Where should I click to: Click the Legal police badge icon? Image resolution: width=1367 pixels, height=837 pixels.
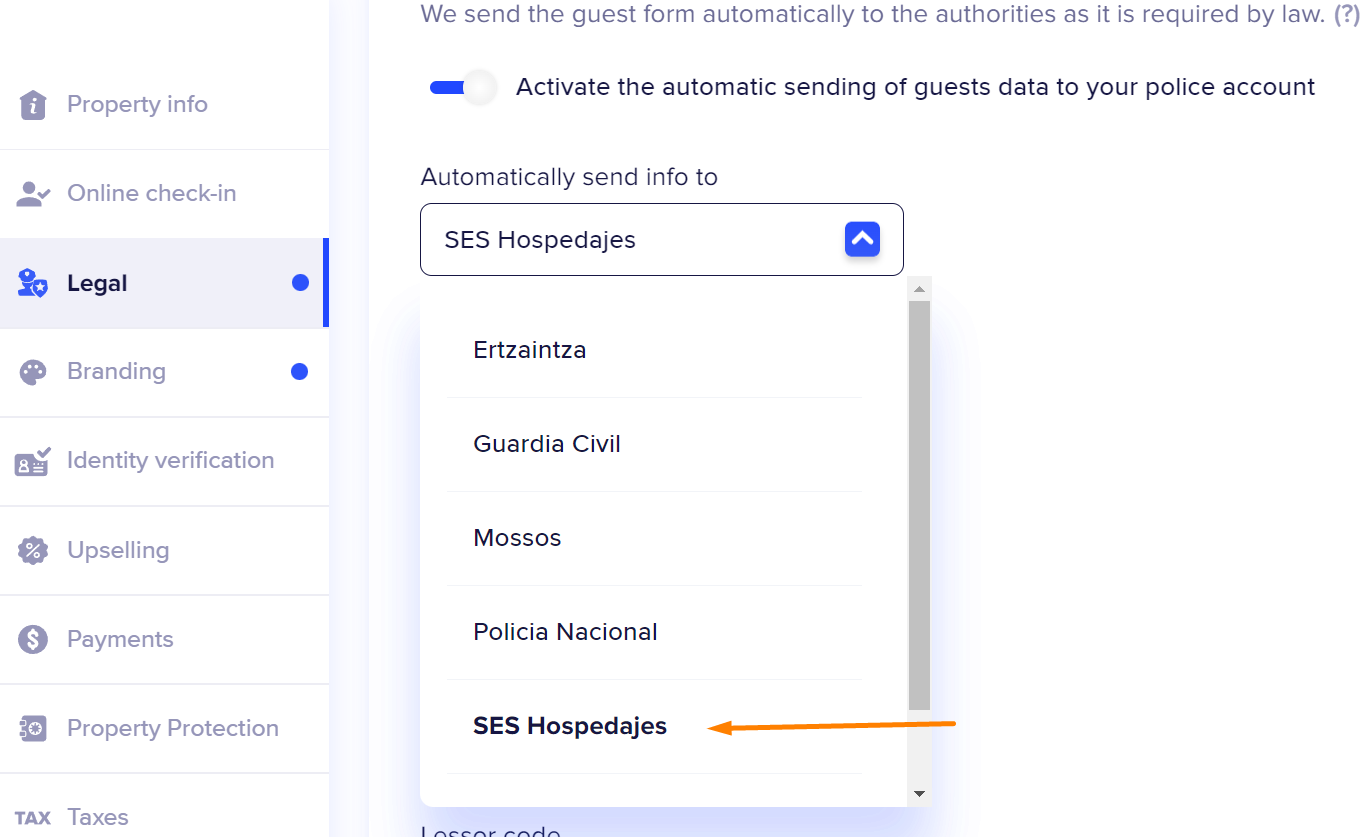tap(33, 284)
